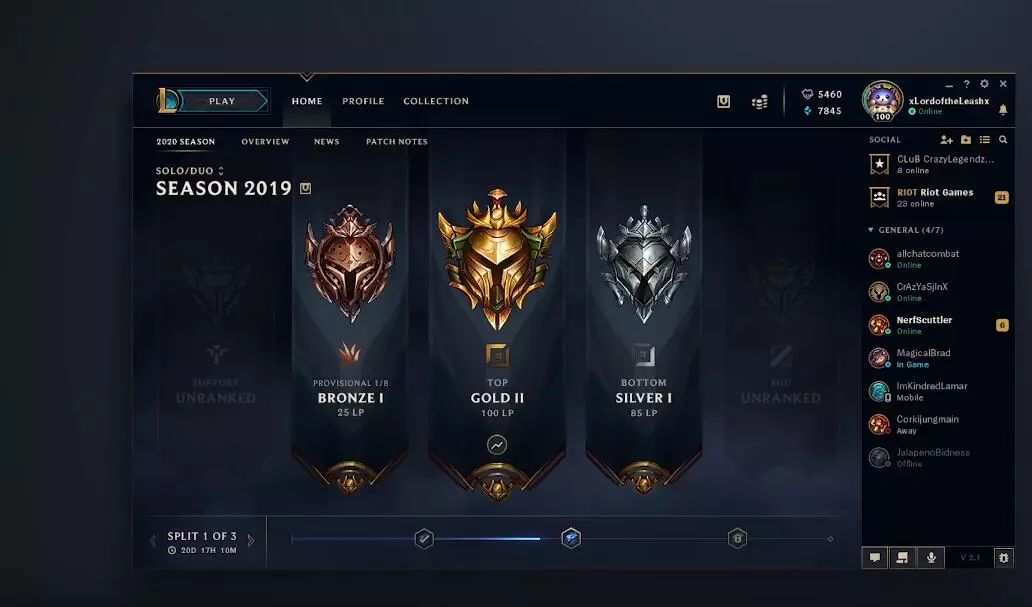
Task: Click the PLAY button
Action: click(x=222, y=101)
